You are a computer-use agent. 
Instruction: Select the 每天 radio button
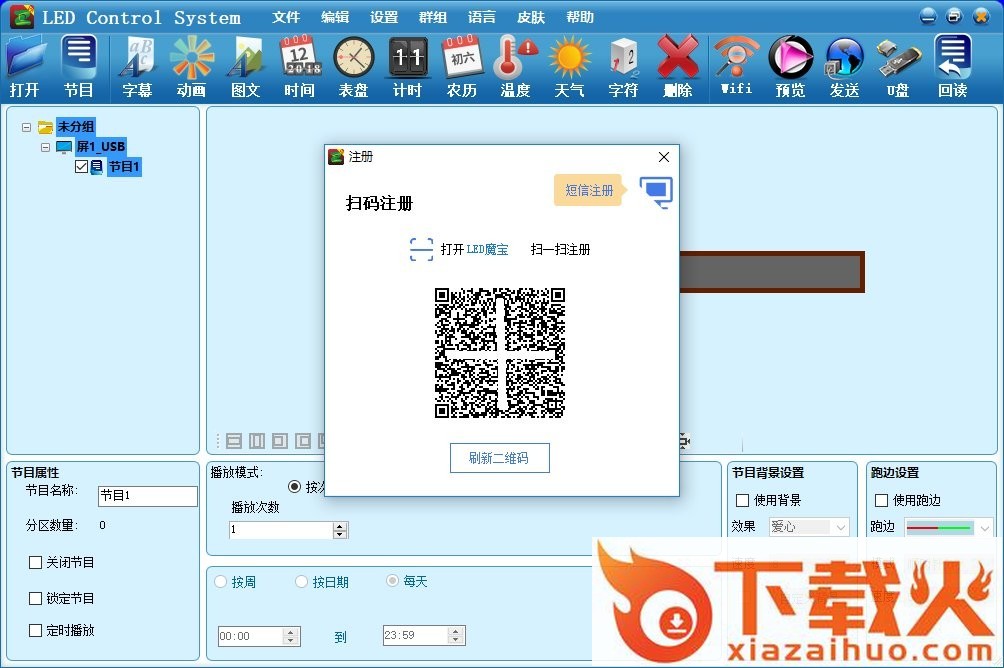393,580
